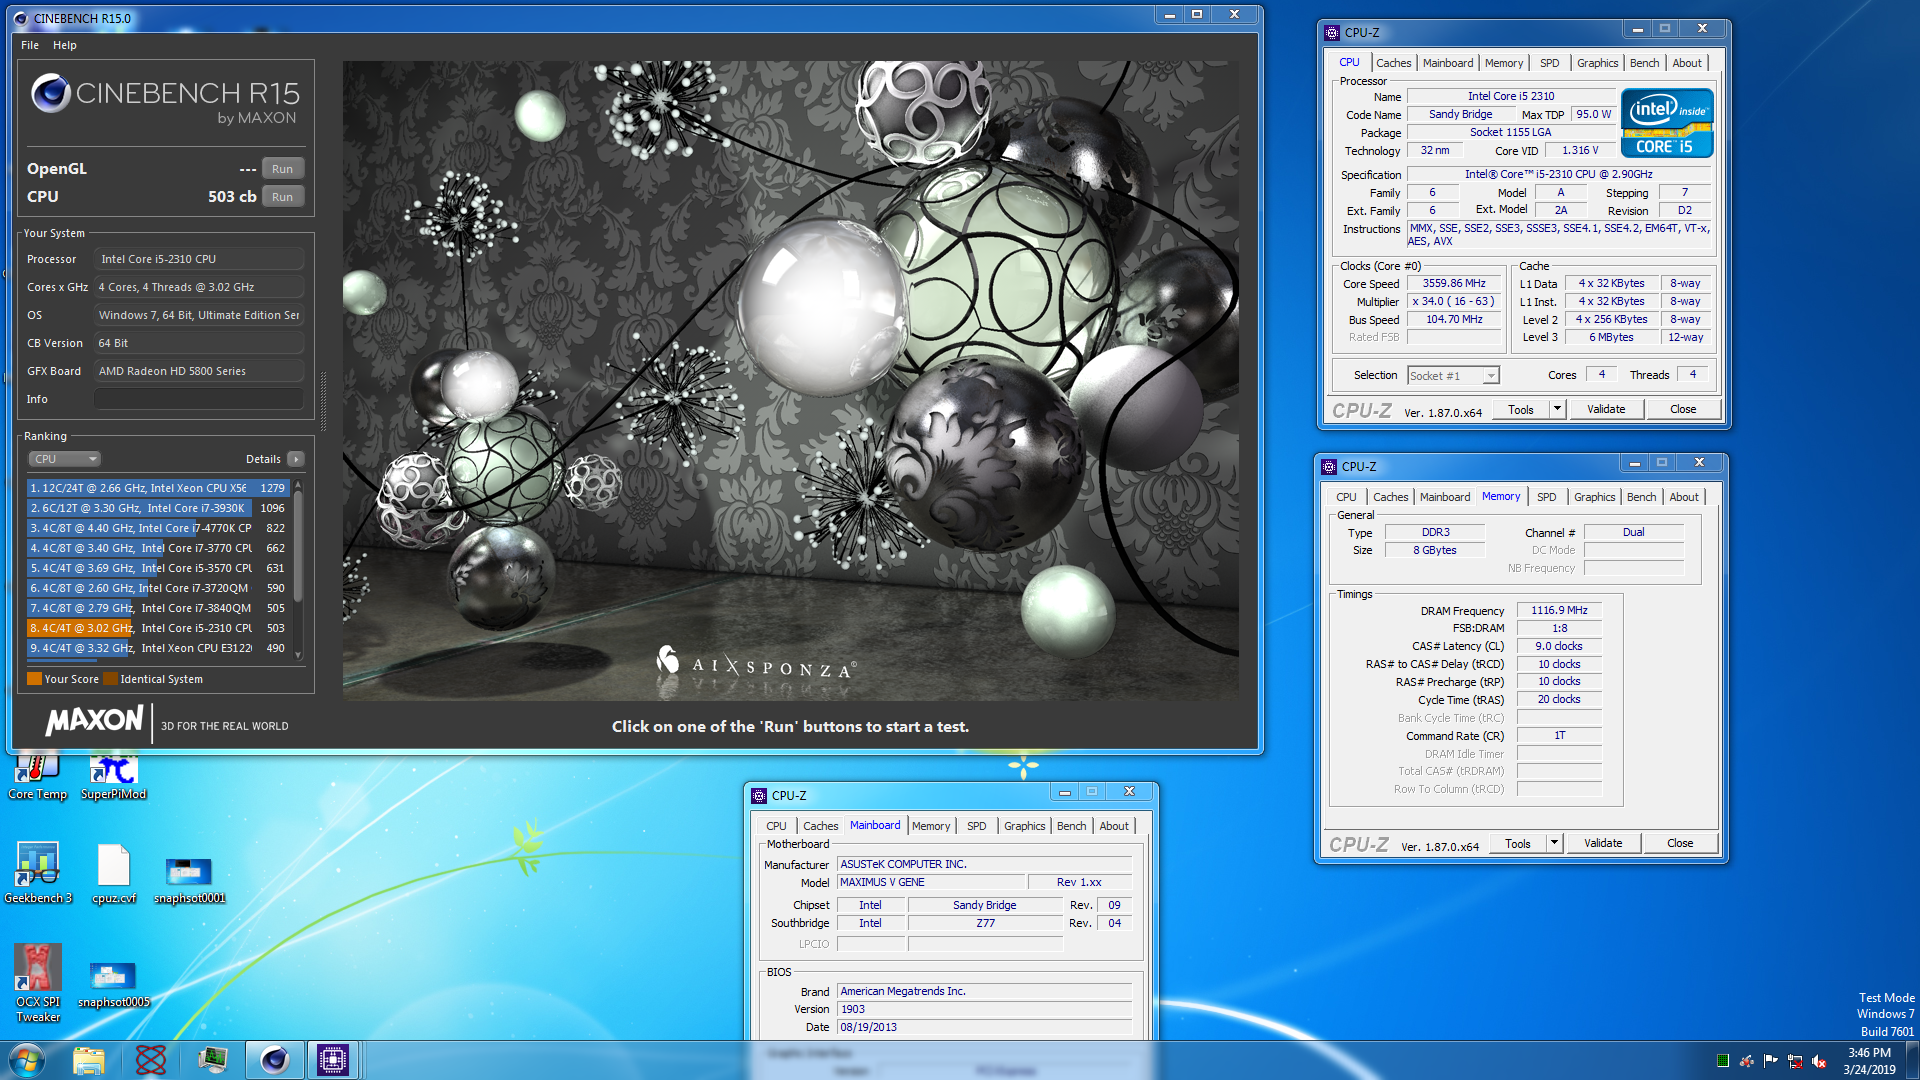
Task: Switch to Bench tab in Memory CPU-Z window
Action: point(1641,497)
